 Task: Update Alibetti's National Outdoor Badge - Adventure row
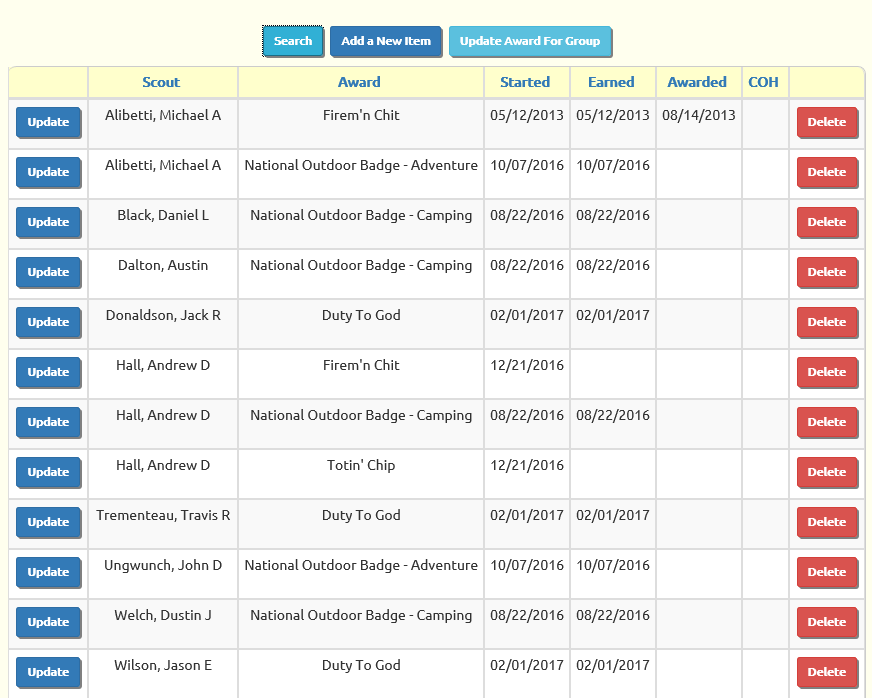click(48, 172)
